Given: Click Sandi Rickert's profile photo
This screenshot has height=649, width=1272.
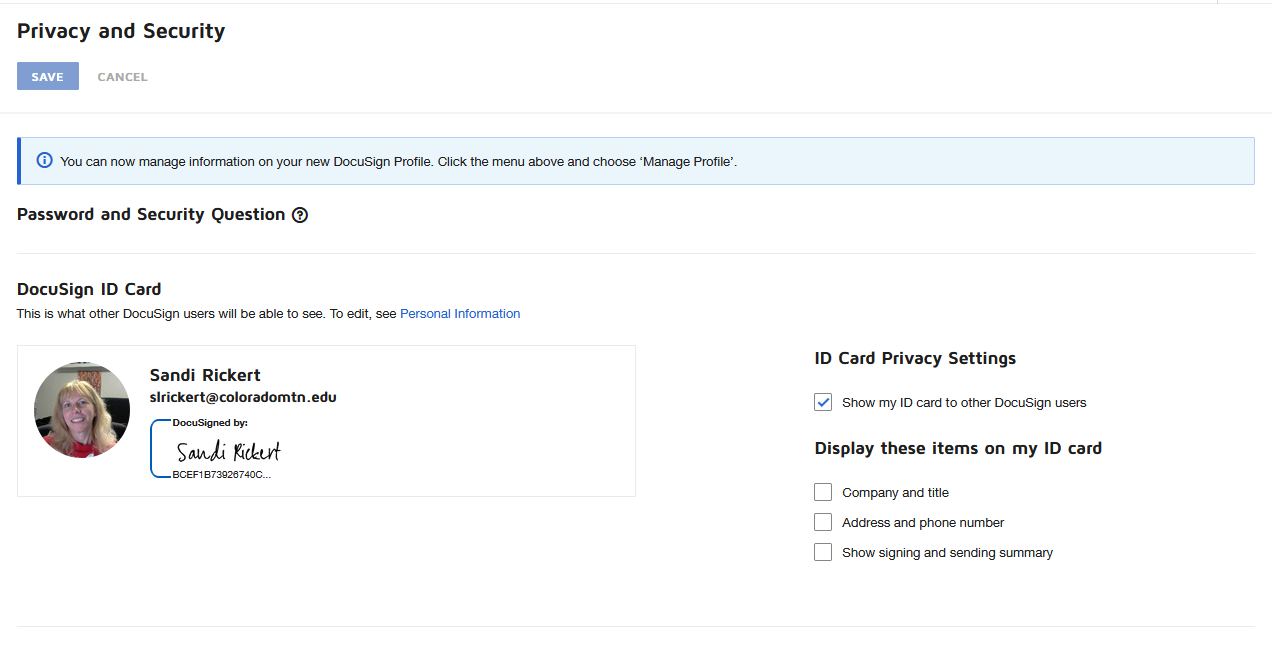Looking at the screenshot, I should (x=82, y=410).
